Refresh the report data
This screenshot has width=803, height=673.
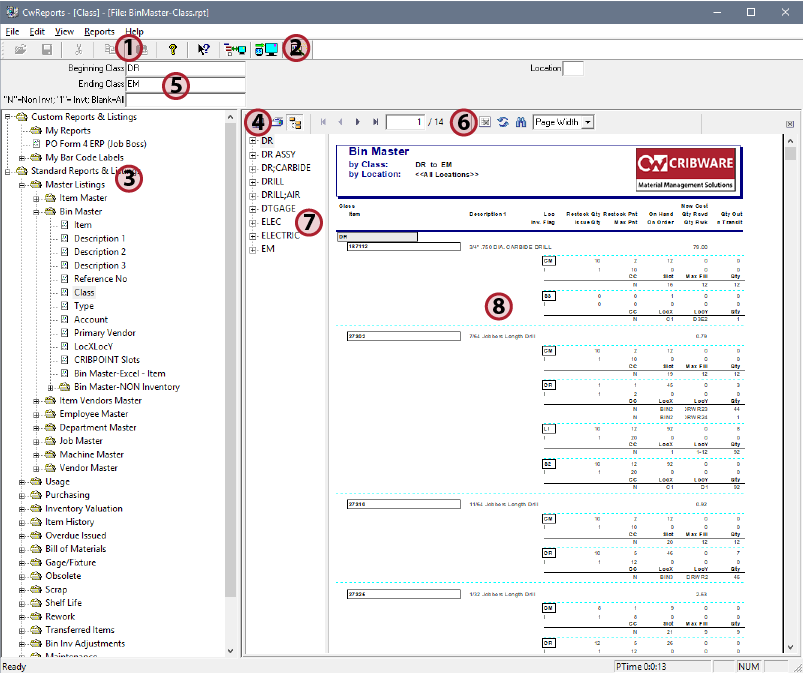(503, 121)
